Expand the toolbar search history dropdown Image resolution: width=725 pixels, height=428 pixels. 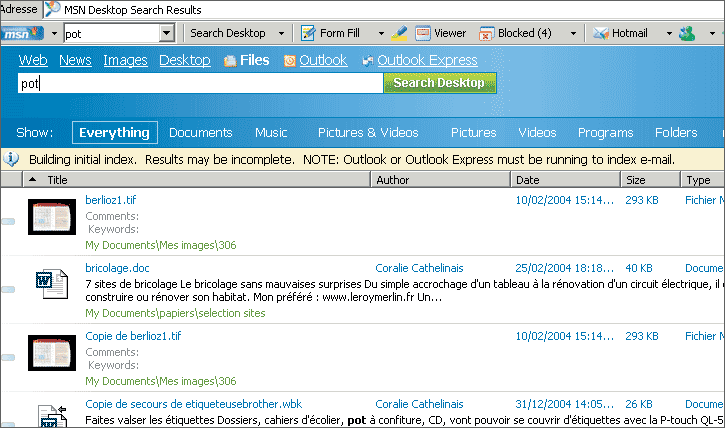166,33
